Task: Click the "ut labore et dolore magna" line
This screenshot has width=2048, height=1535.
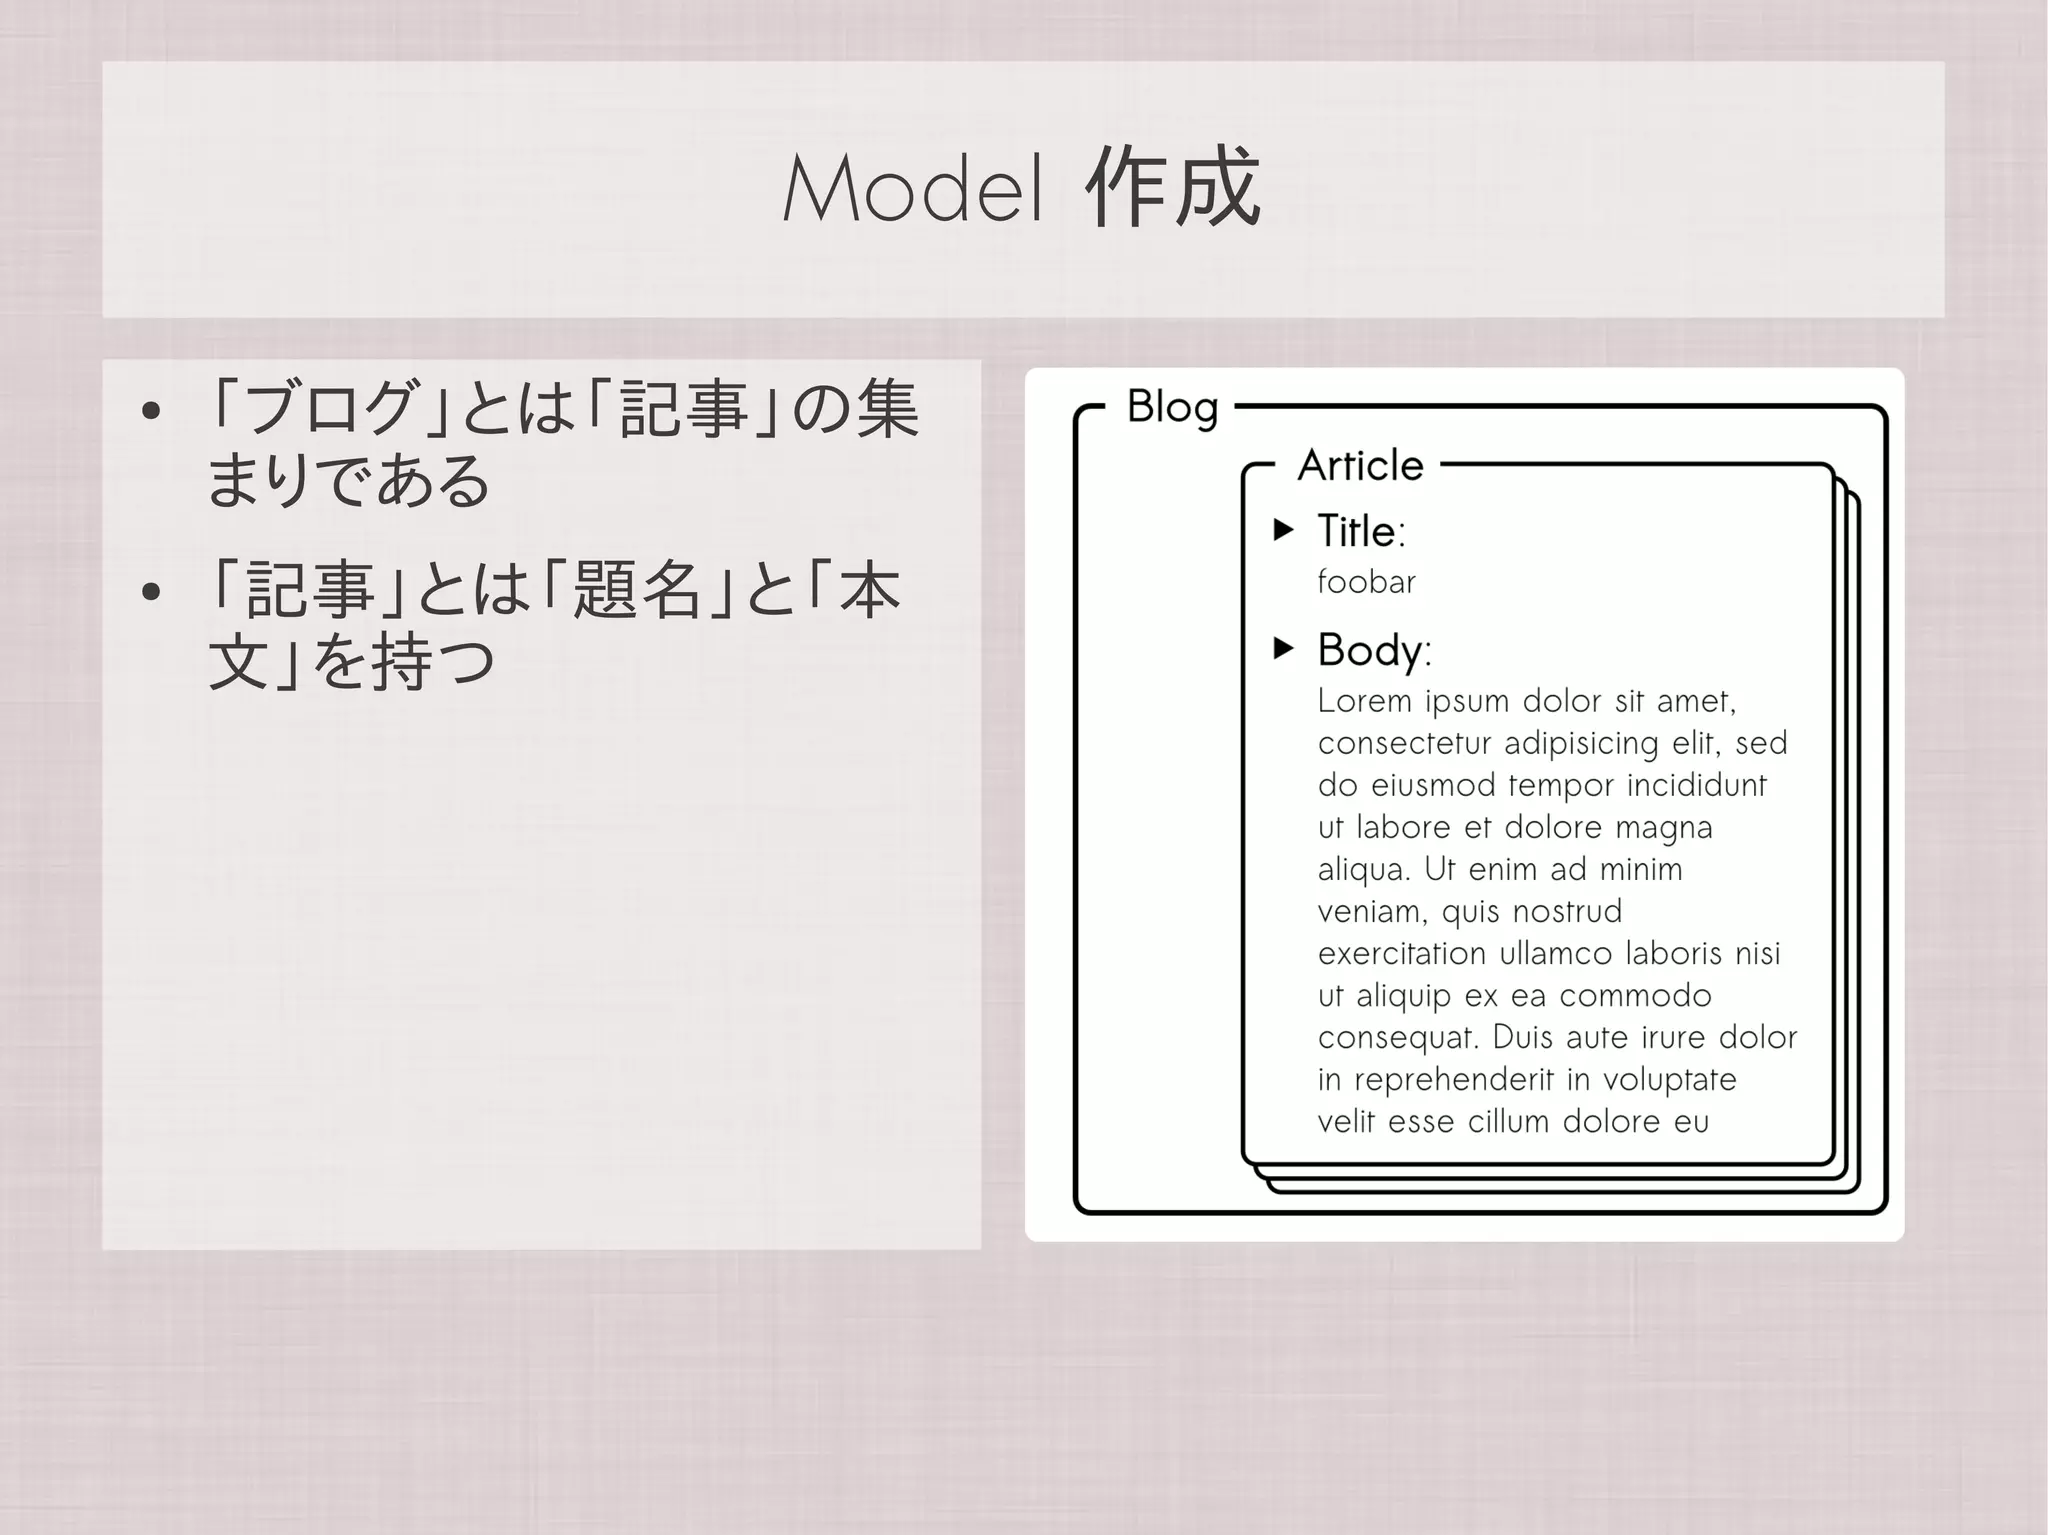Action: pyautogui.click(x=1515, y=828)
